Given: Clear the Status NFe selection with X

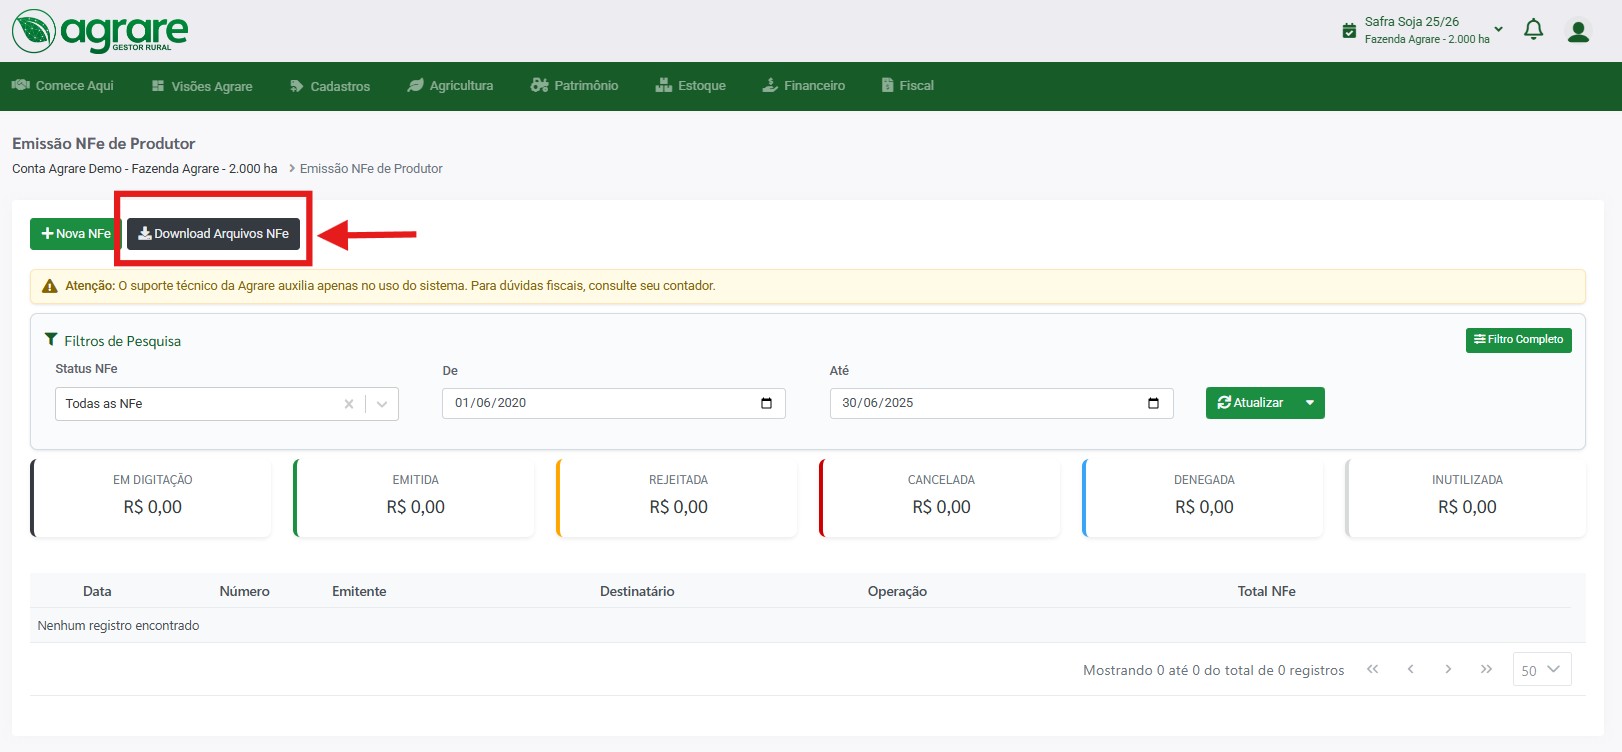Looking at the screenshot, I should pos(349,404).
